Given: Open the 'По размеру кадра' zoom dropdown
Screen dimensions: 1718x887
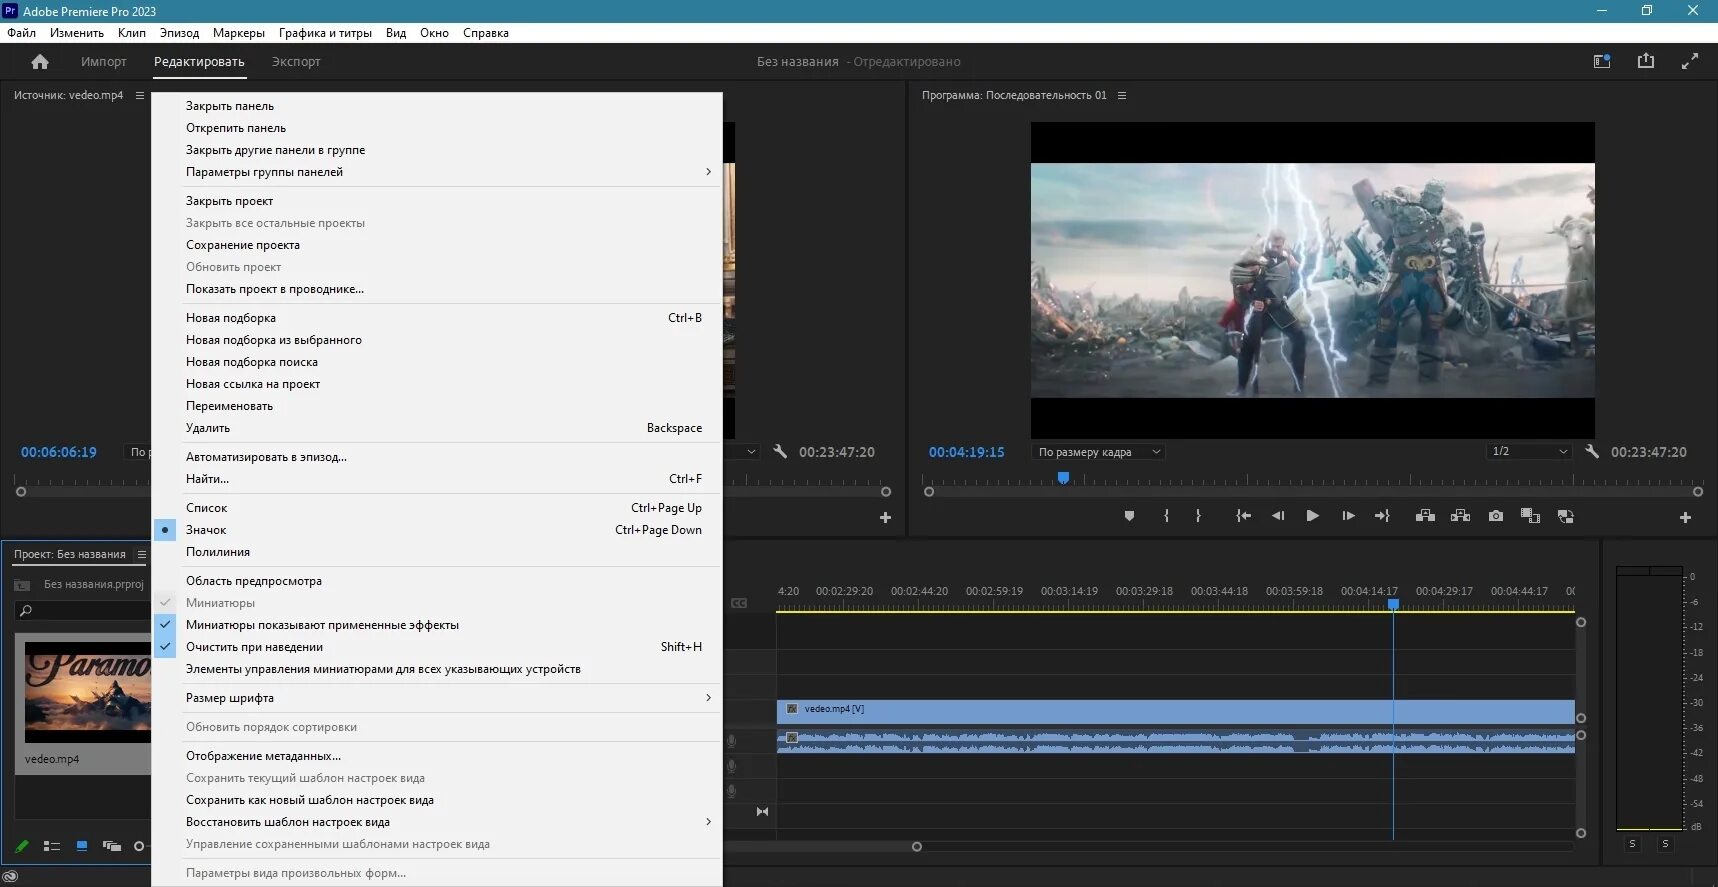Looking at the screenshot, I should click(1098, 452).
